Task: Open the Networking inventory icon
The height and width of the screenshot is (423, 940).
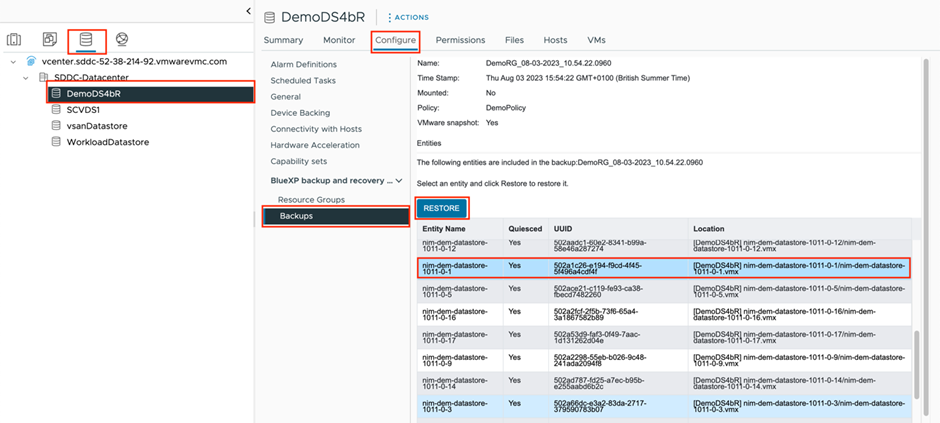Action: point(121,40)
